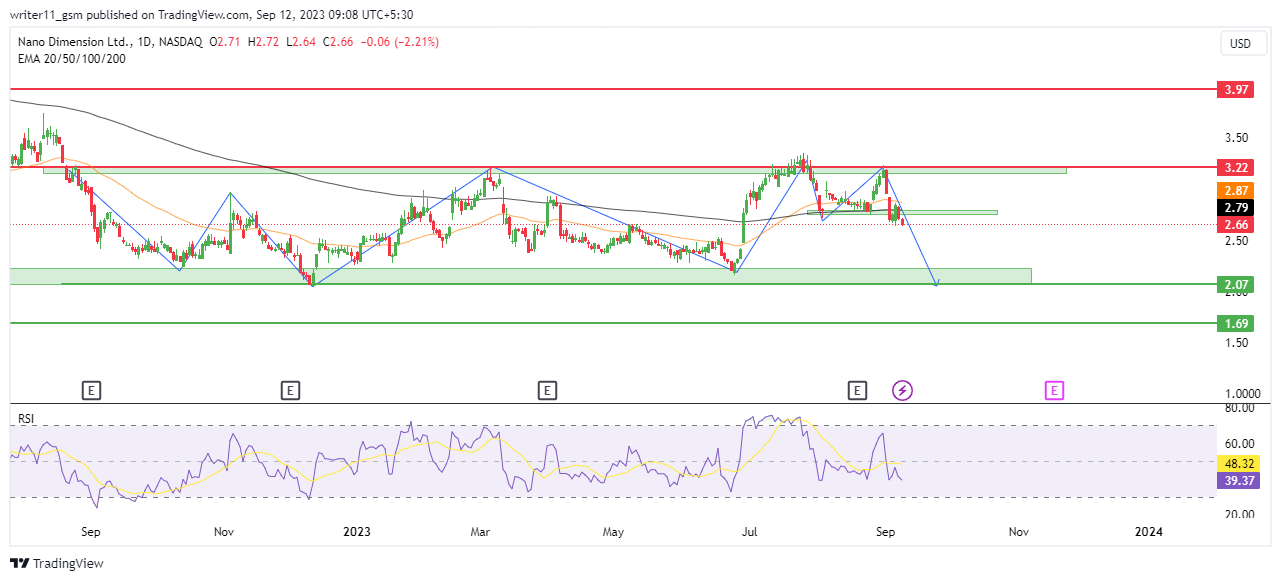
Task: Click the Mar label on time axis
Action: click(x=480, y=533)
